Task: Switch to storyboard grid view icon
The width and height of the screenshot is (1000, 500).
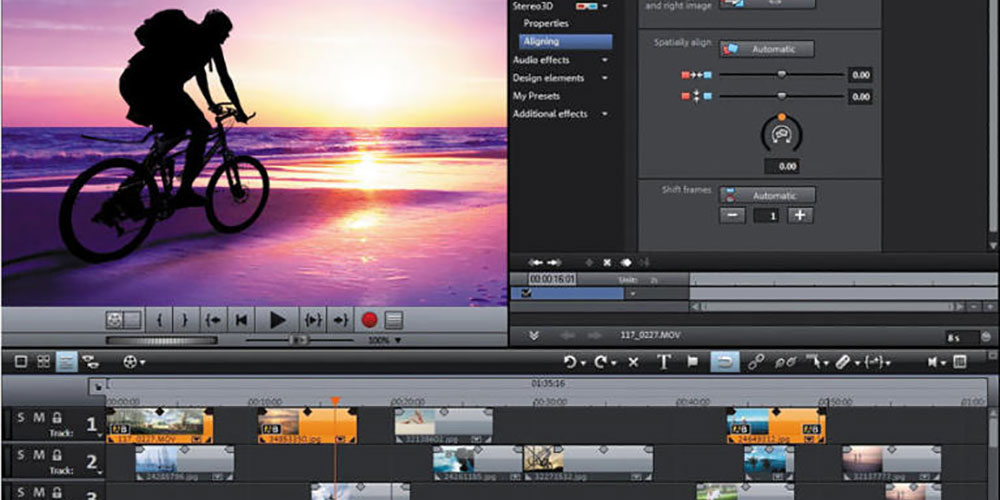Action: [x=43, y=362]
